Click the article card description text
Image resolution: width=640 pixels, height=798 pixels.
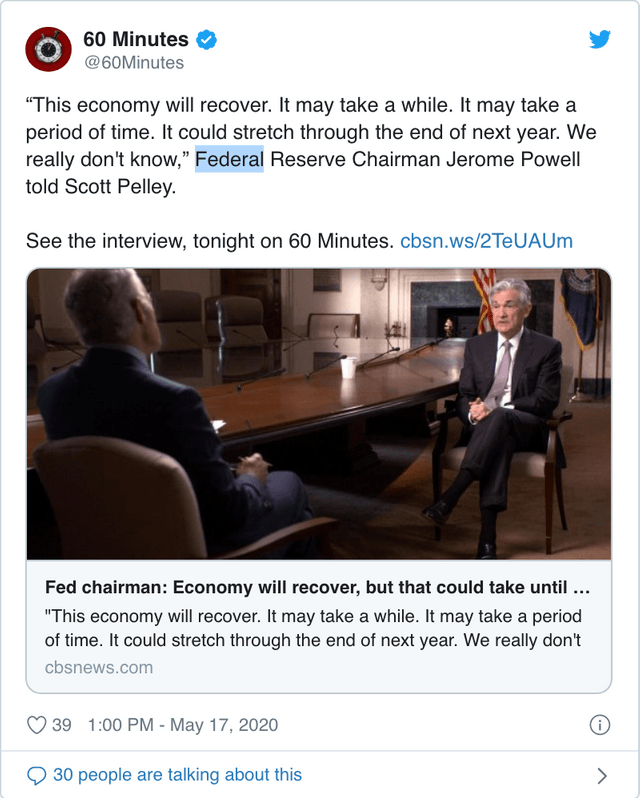tap(313, 628)
